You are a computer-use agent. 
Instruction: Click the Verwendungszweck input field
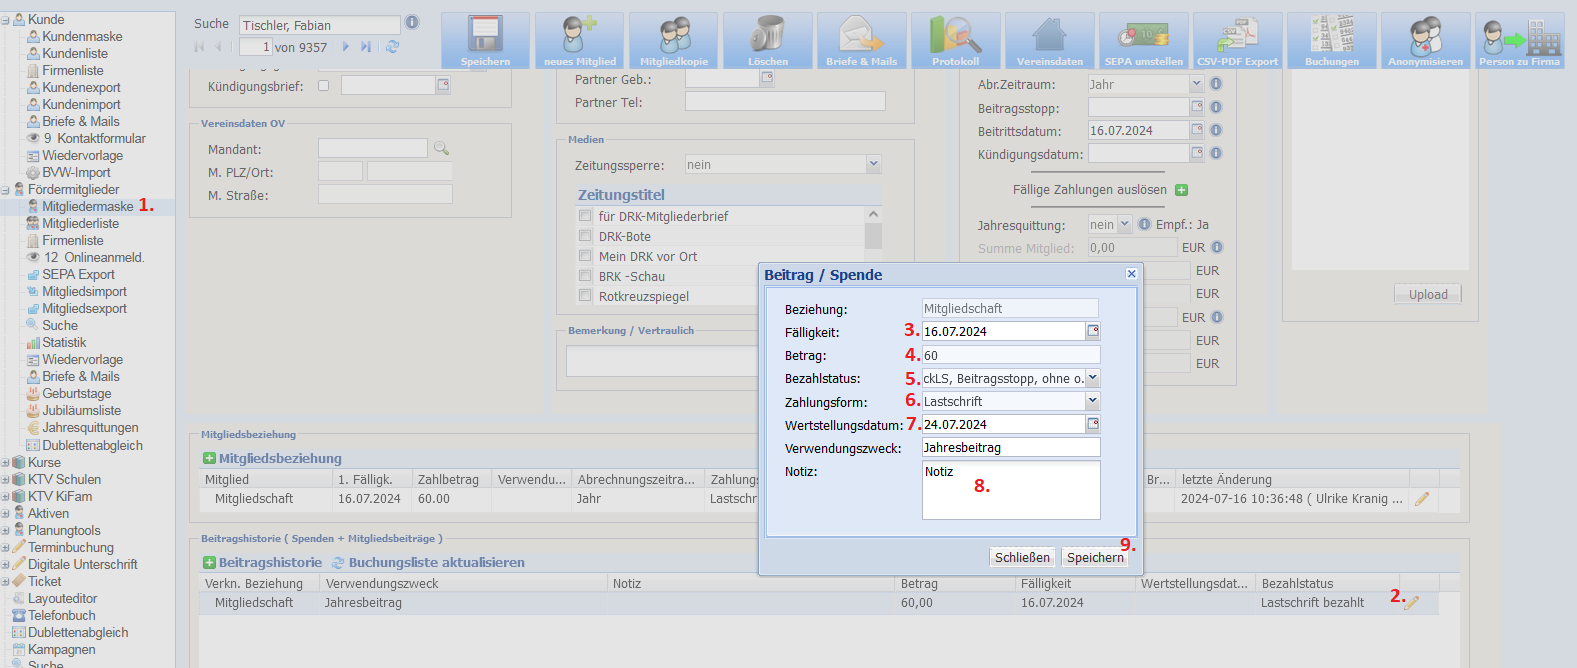click(x=1011, y=447)
